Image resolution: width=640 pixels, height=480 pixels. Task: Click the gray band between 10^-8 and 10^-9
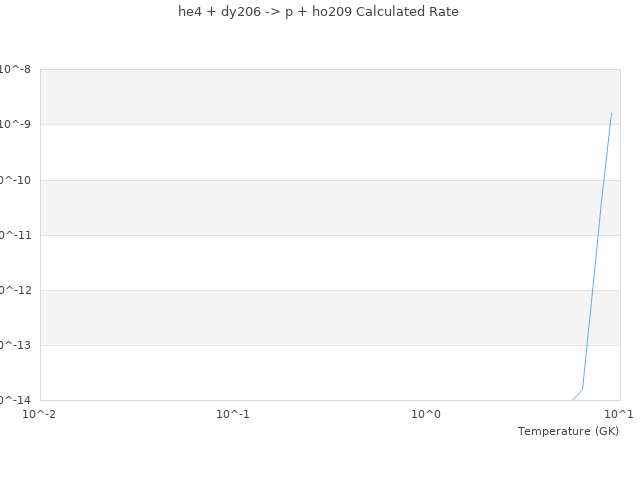tap(300, 97)
